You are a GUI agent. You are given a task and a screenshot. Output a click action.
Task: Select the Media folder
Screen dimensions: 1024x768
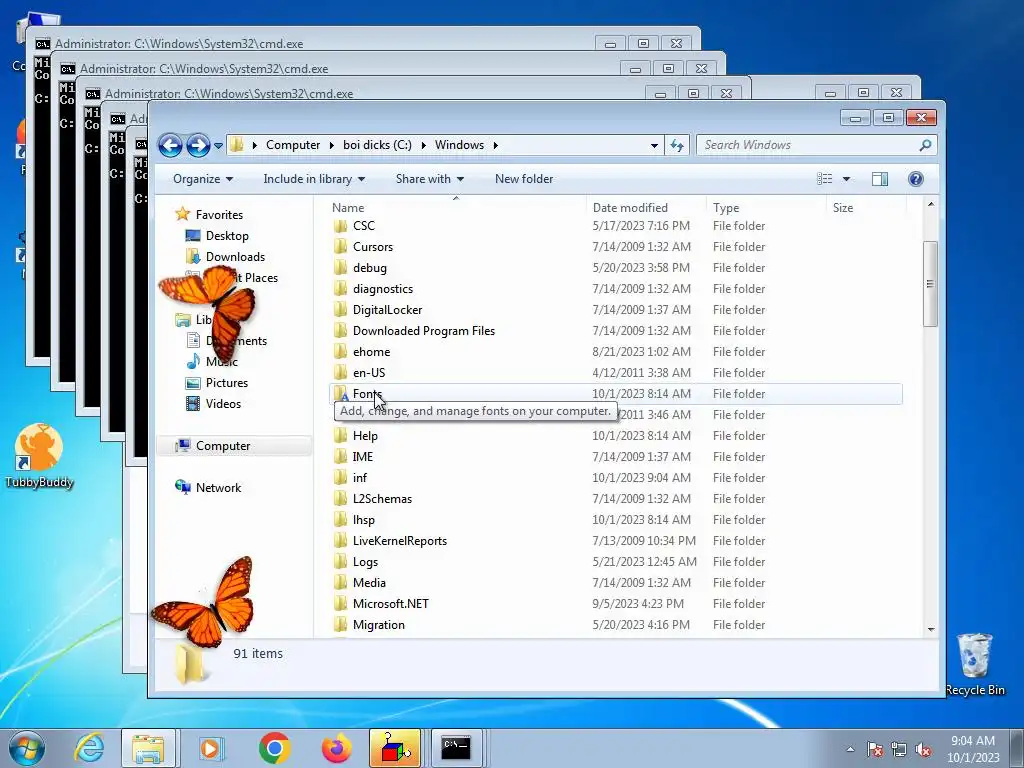coord(369,583)
